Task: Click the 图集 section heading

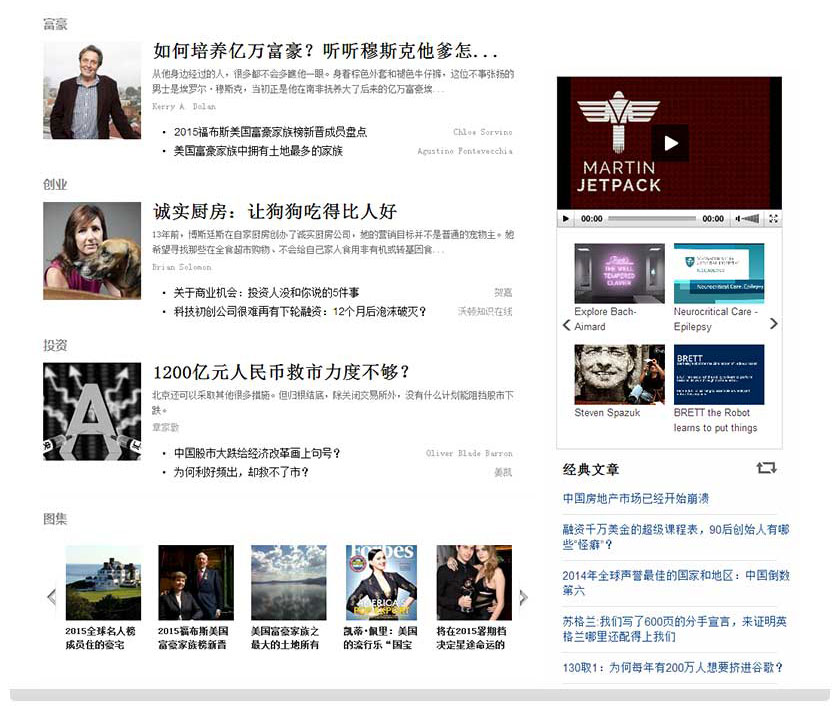Action: tap(55, 519)
